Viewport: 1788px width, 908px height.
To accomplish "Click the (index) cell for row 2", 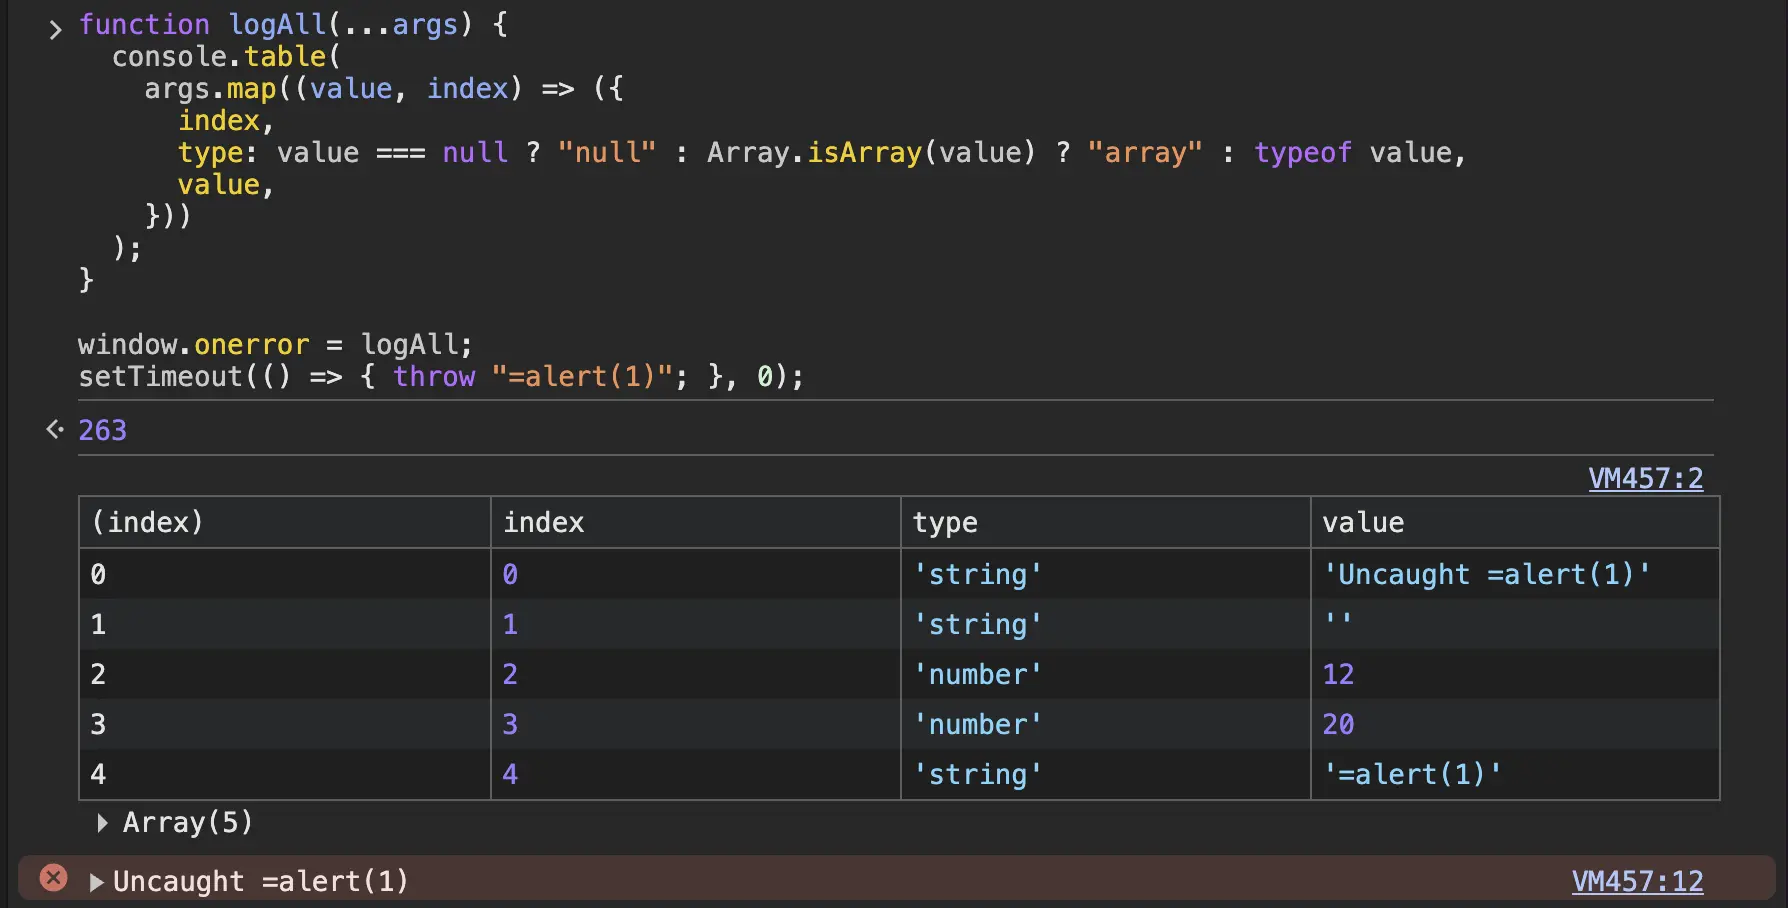I will point(285,674).
